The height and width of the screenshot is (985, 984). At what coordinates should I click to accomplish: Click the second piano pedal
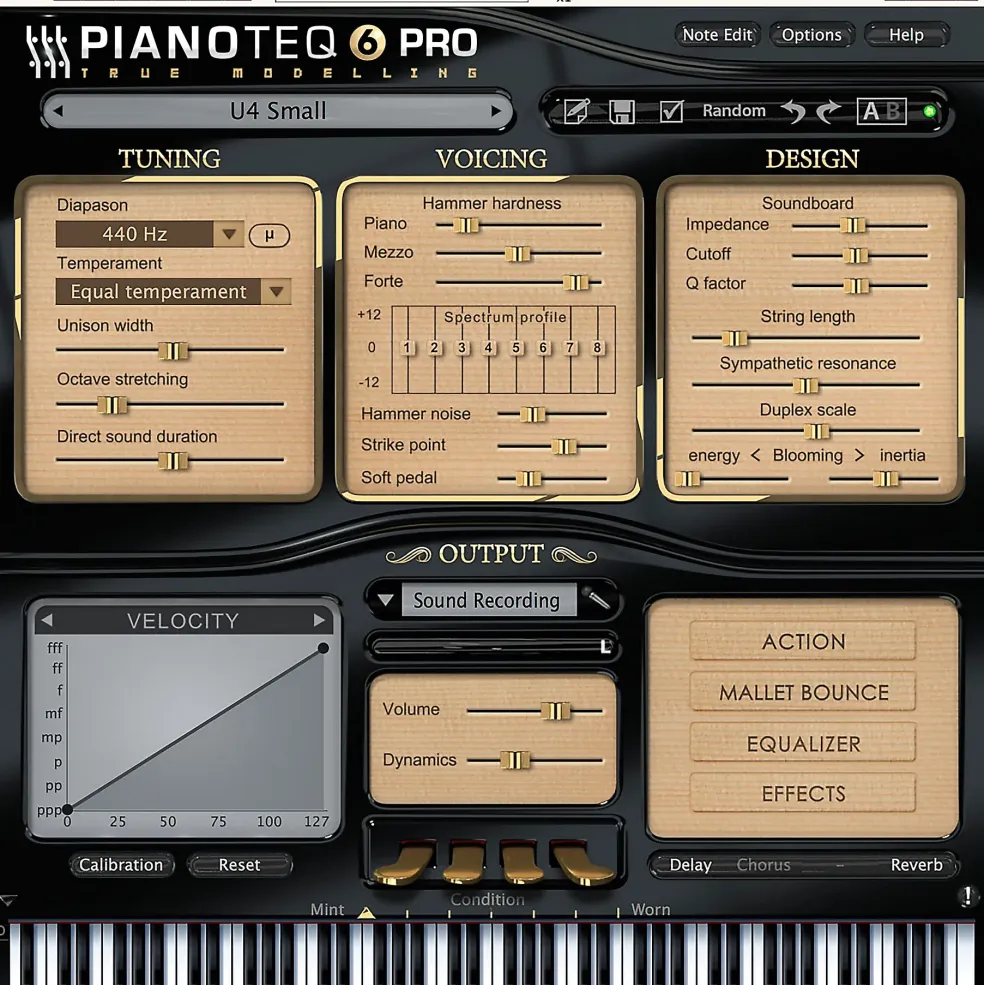(465, 863)
